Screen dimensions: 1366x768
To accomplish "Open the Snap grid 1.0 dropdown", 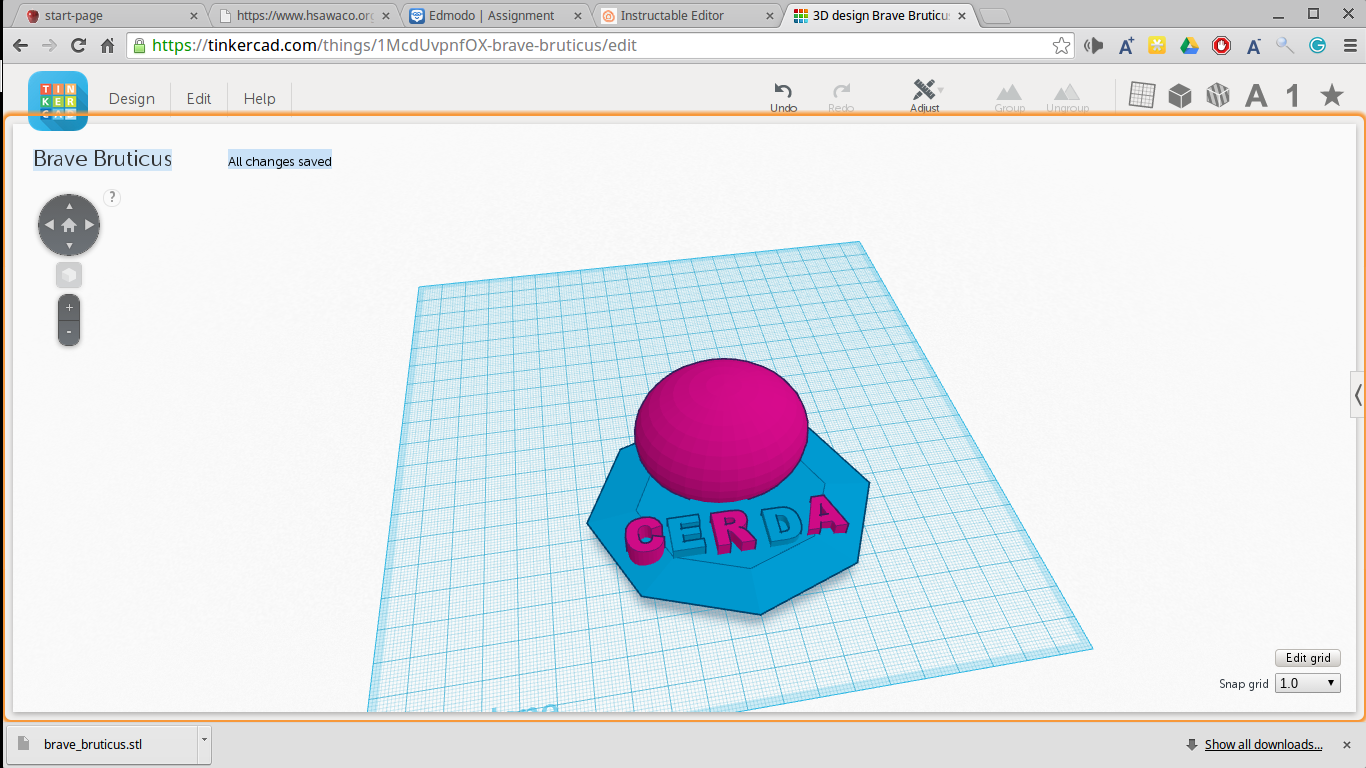I will click(1308, 683).
